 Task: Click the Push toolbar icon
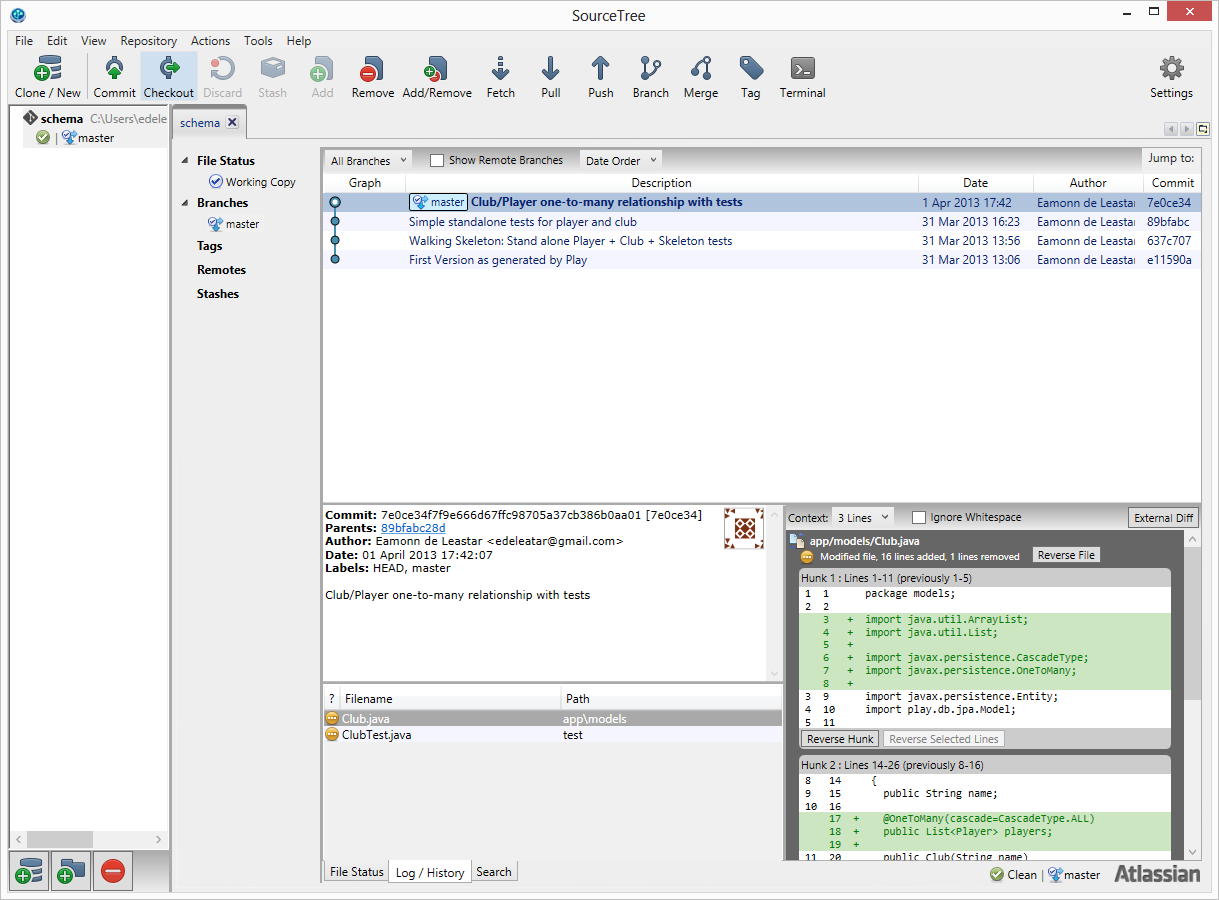pyautogui.click(x=600, y=69)
